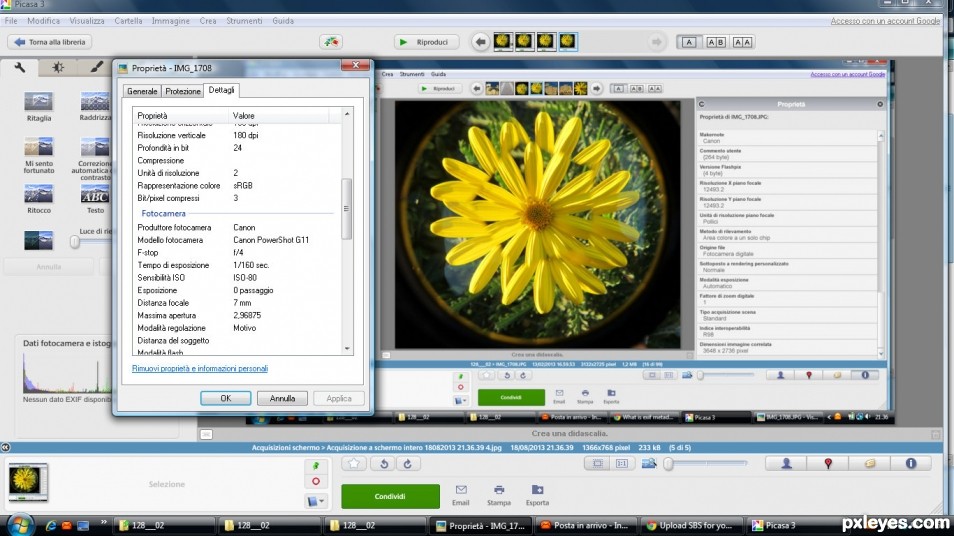
Task: Click the leaf-shaped toolbar icon
Action: 330,42
